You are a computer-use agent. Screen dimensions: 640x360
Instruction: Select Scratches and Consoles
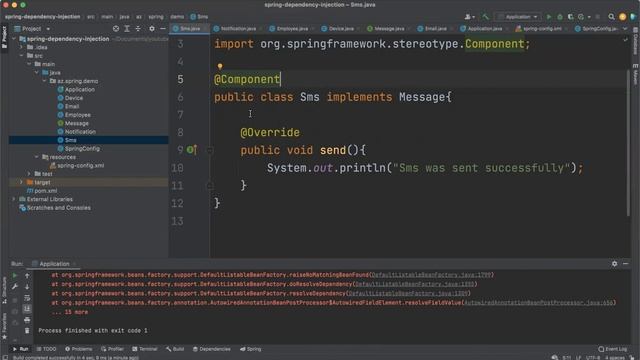coord(55,208)
